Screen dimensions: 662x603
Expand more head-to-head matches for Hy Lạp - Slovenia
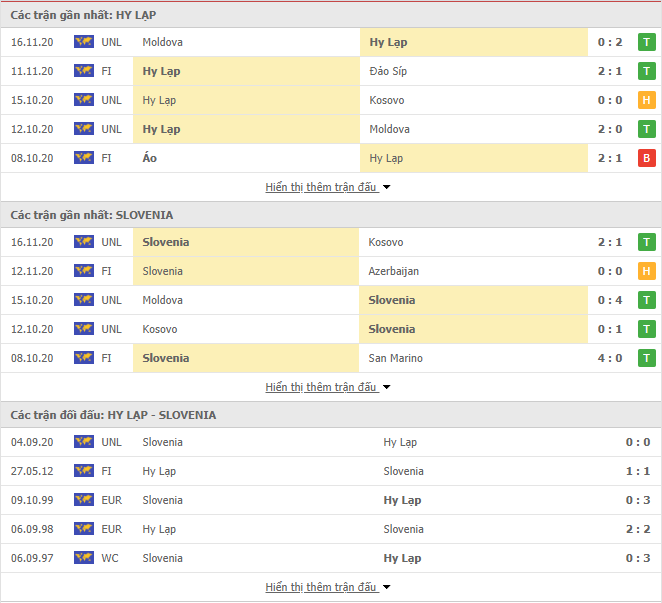click(328, 587)
